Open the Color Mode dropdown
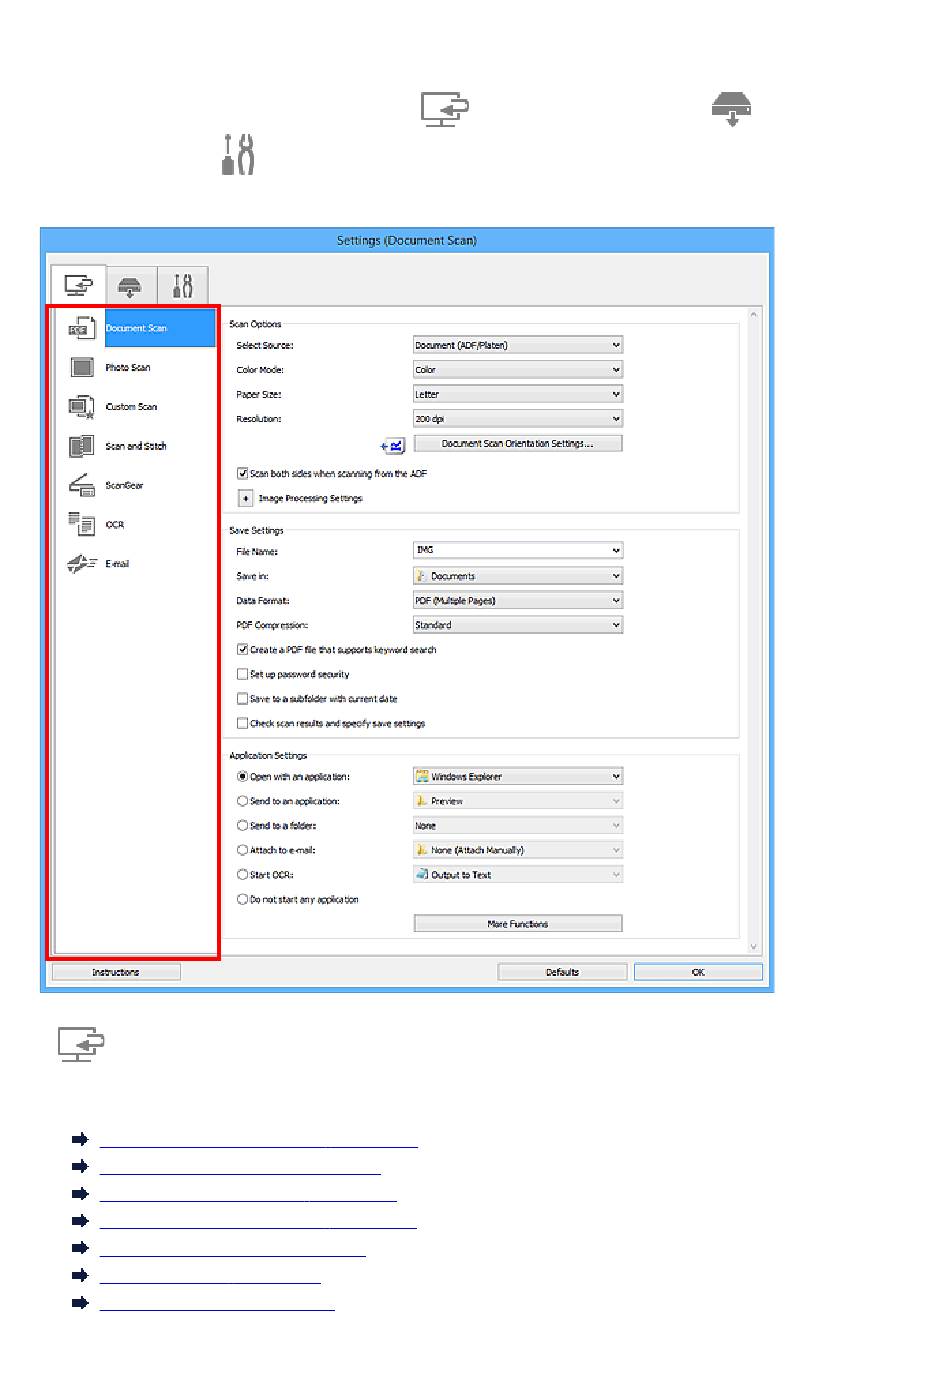950x1397 pixels. [518, 370]
